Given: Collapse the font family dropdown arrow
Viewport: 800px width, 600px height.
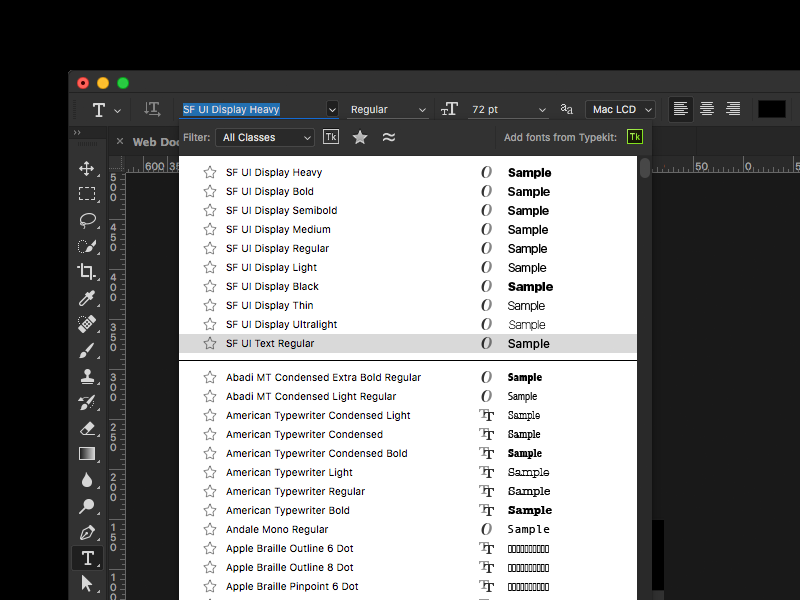Looking at the screenshot, I should coord(332,110).
